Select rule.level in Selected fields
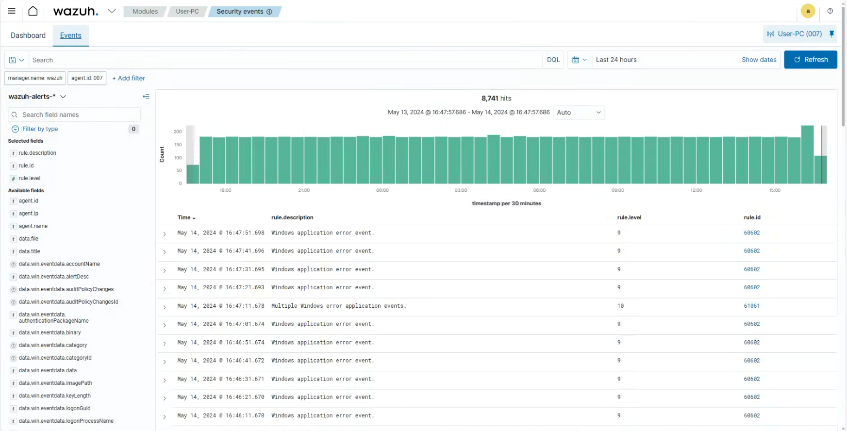The image size is (847, 431). (29, 178)
